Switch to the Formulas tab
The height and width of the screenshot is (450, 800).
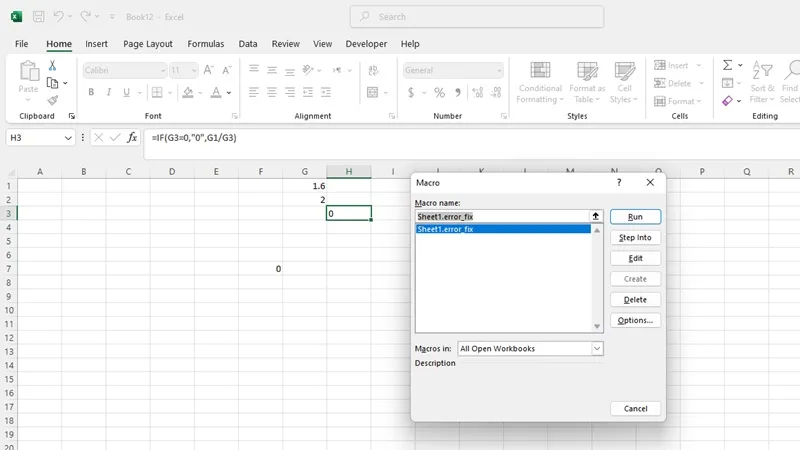(206, 44)
